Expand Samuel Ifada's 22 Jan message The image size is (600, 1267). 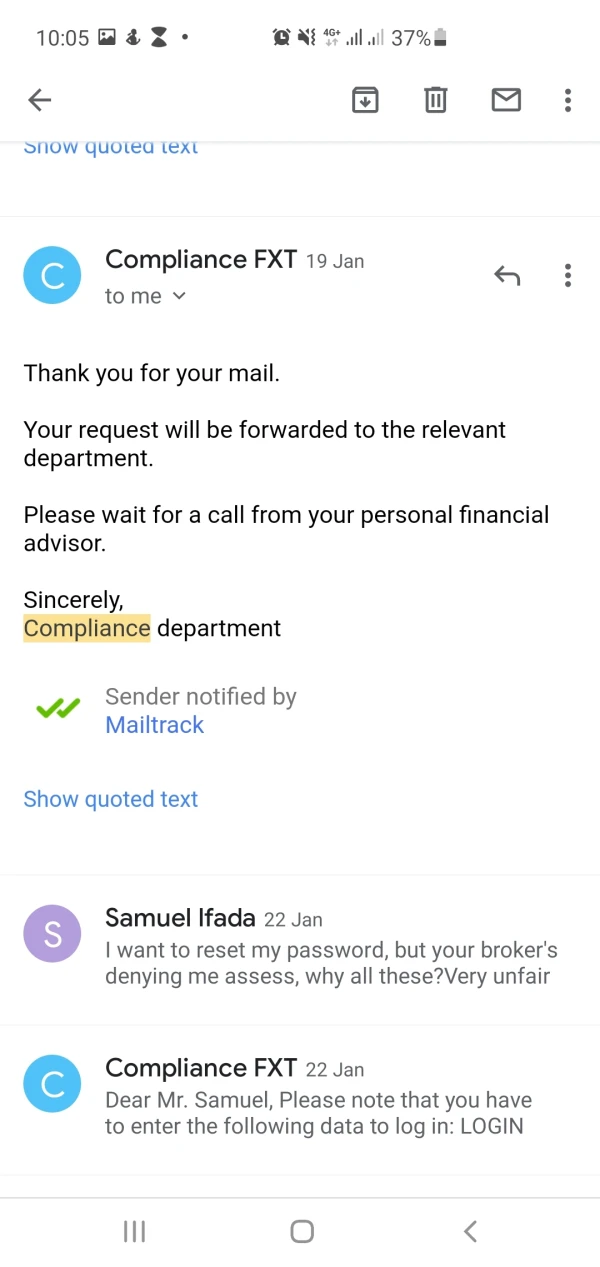(x=330, y=947)
